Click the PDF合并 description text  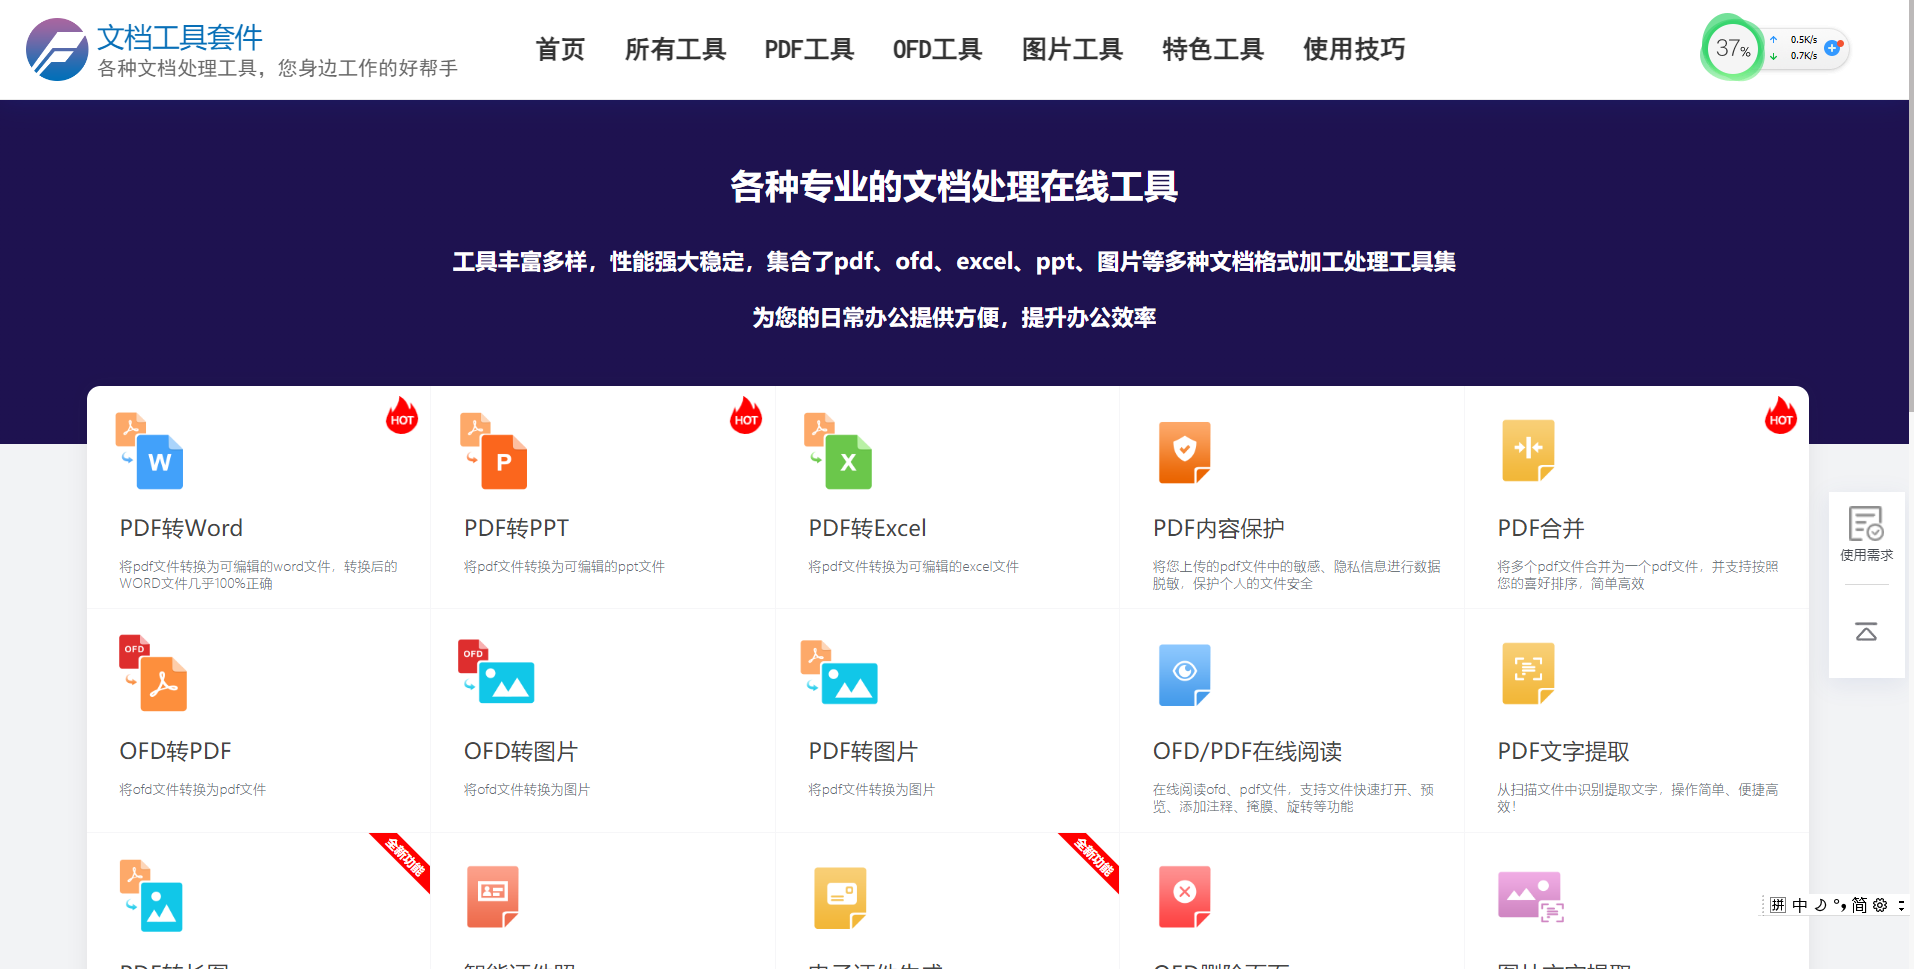(x=1637, y=575)
